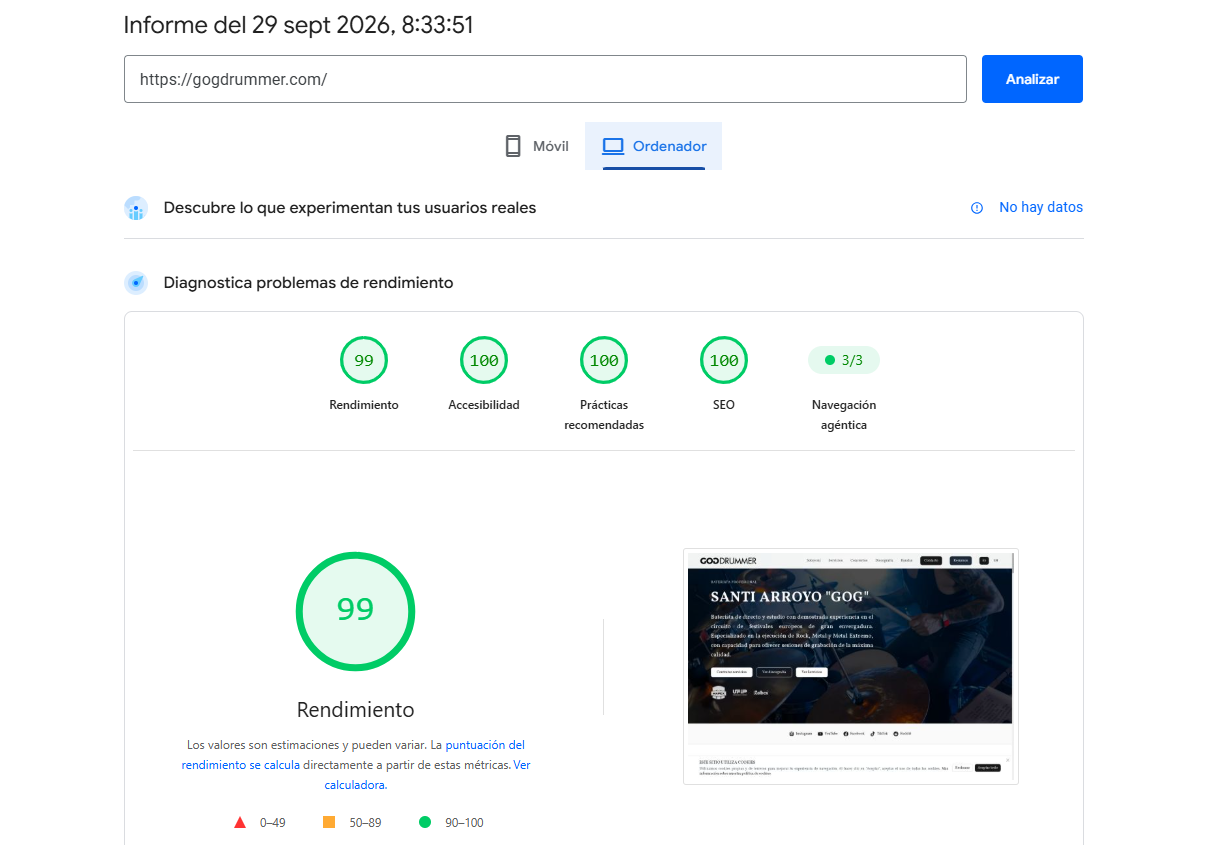Jump to Prácticas recomendadas score gauge
The image size is (1213, 845).
pos(604,360)
